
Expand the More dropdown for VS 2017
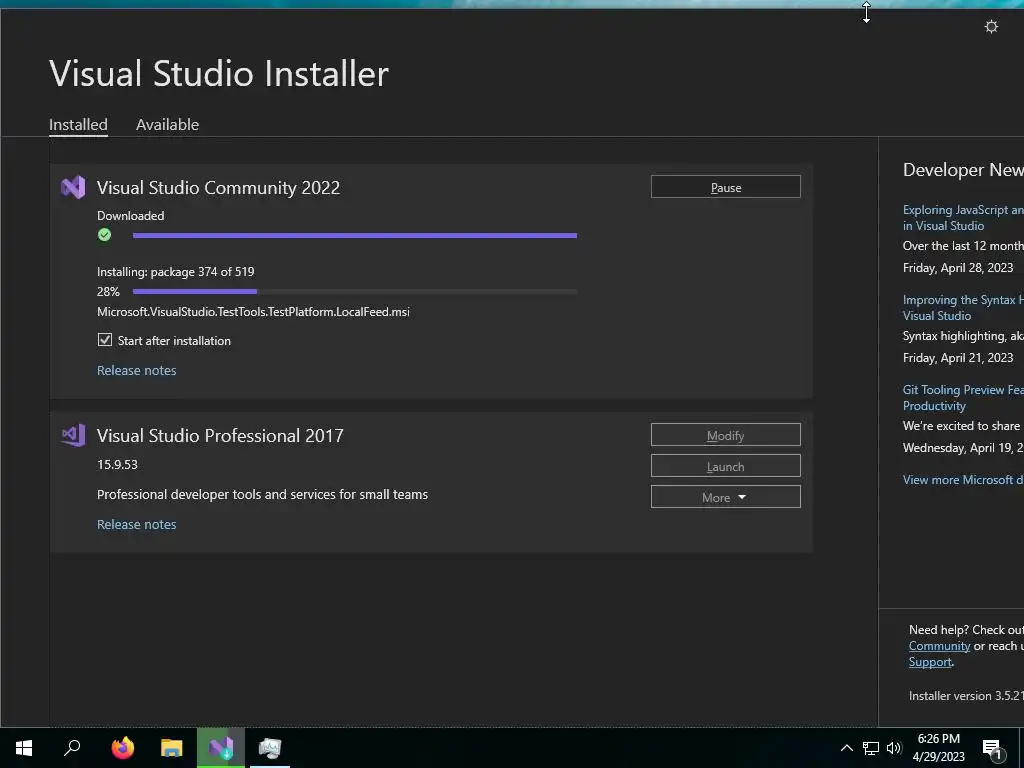pyautogui.click(x=726, y=497)
